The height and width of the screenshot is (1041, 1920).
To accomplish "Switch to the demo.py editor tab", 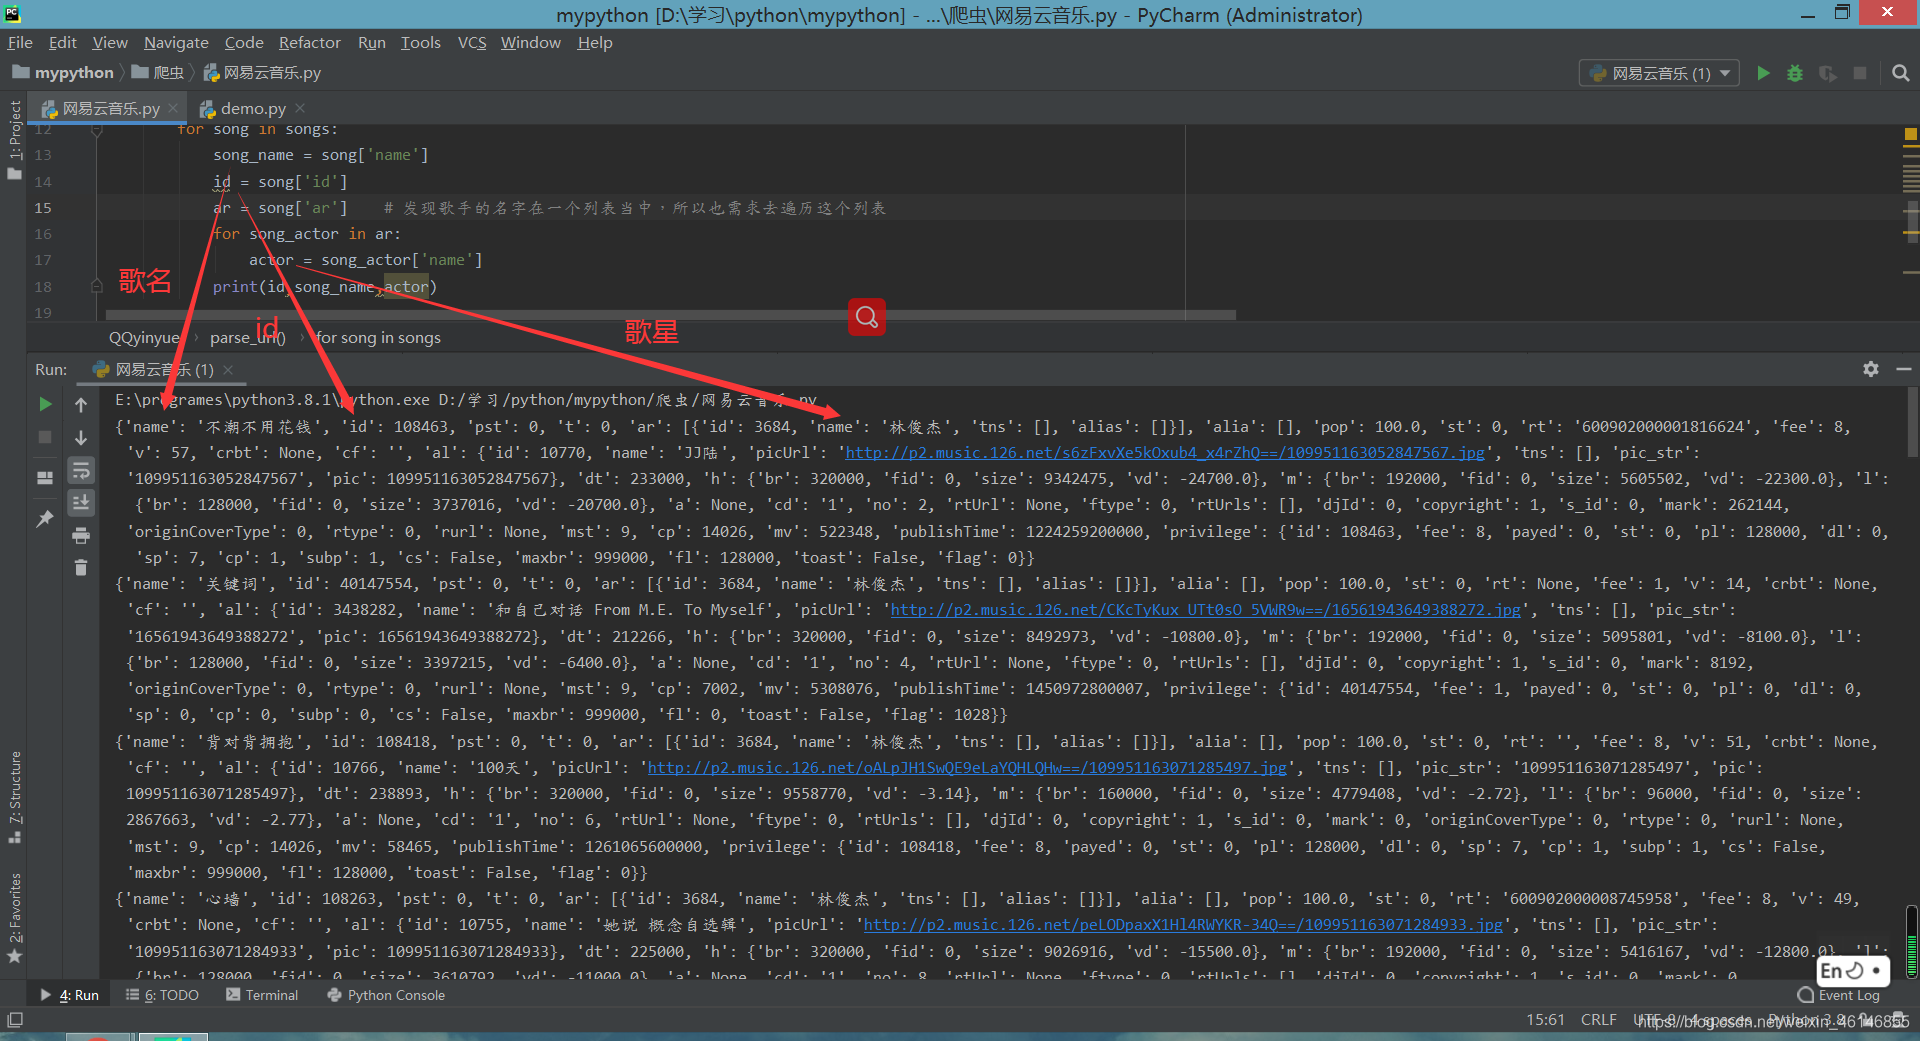I will pos(253,108).
